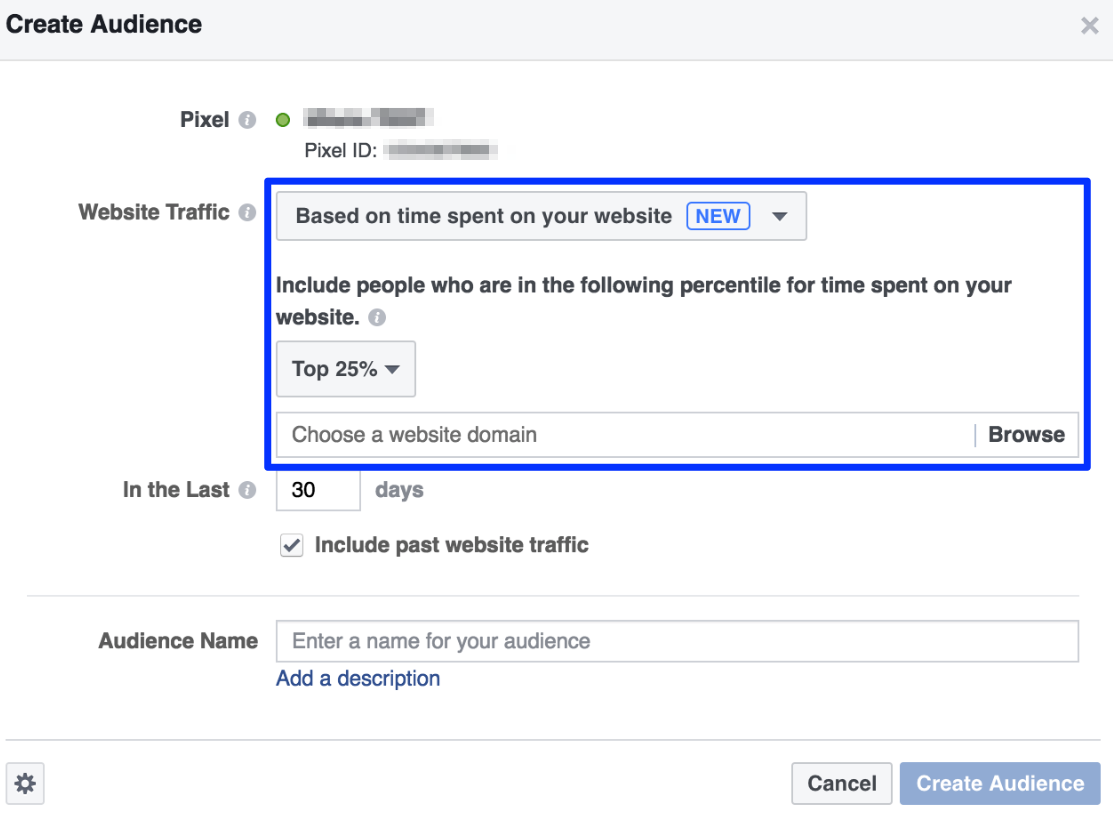Open the Add a description link

pyautogui.click(x=358, y=679)
